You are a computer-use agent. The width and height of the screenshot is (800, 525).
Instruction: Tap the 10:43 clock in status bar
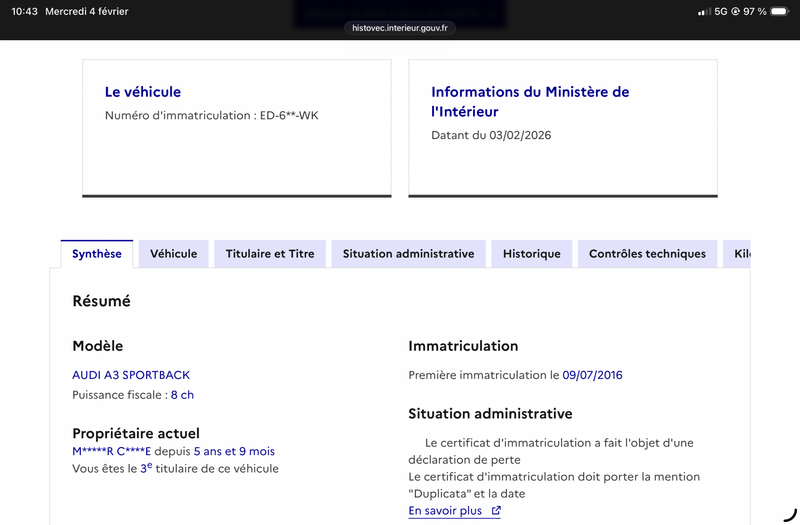point(25,12)
